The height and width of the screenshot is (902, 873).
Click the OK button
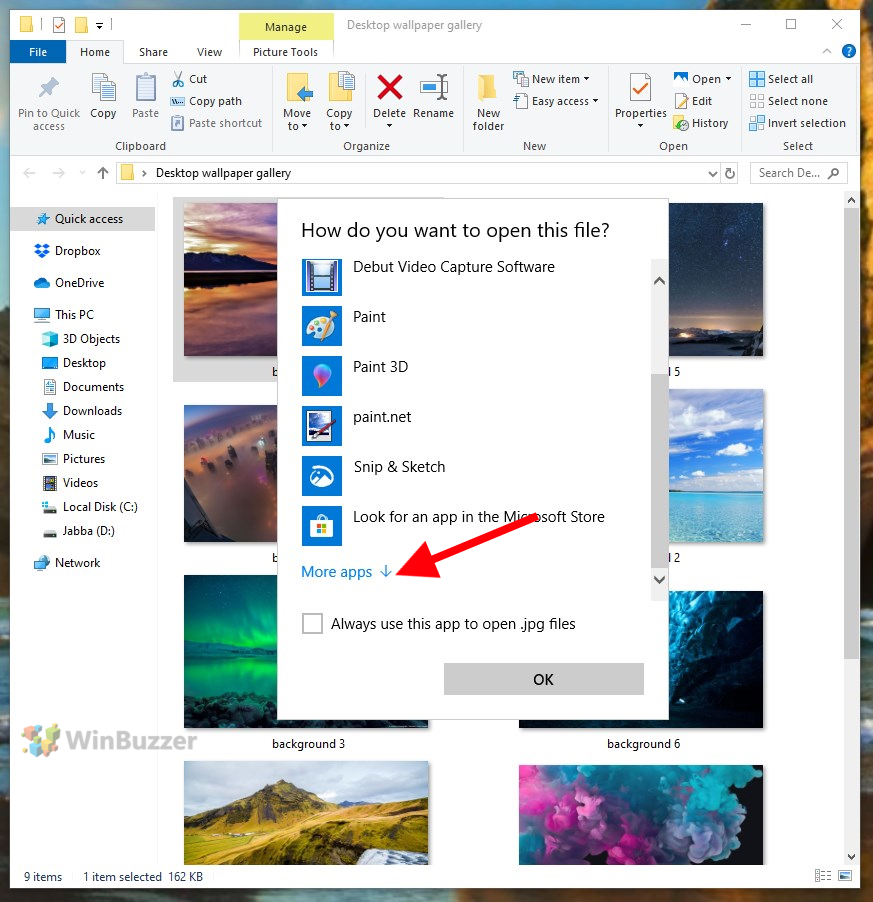tap(543, 679)
